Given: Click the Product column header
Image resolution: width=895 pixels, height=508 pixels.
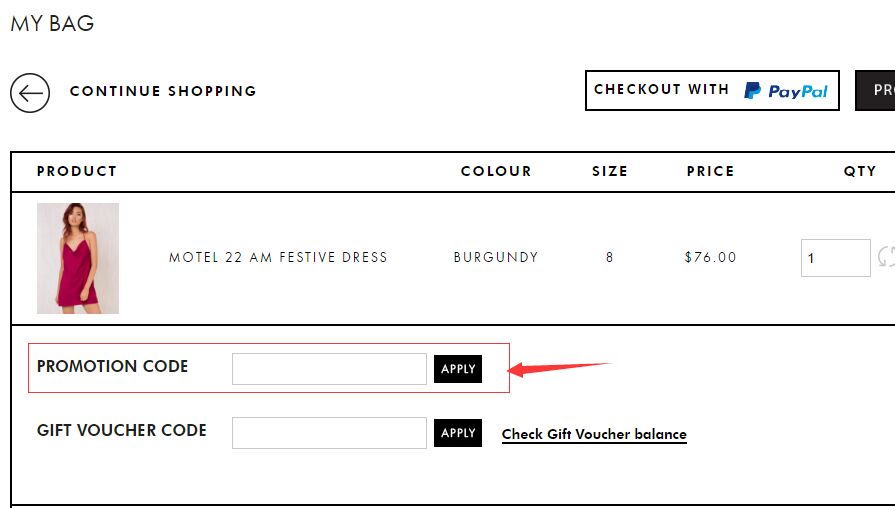Looking at the screenshot, I should (77, 171).
